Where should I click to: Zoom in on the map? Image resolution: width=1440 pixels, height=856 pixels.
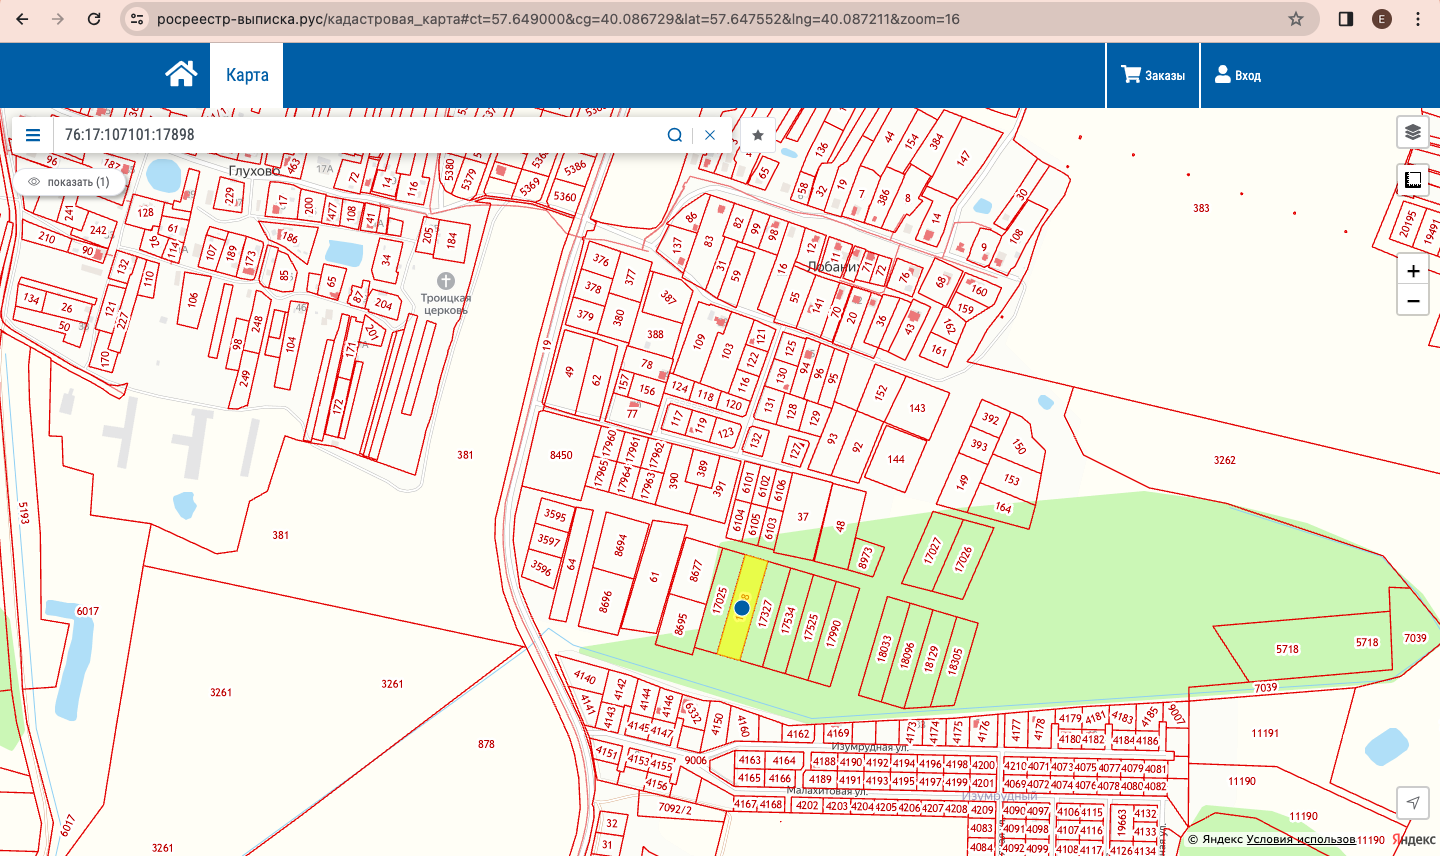pos(1412,271)
